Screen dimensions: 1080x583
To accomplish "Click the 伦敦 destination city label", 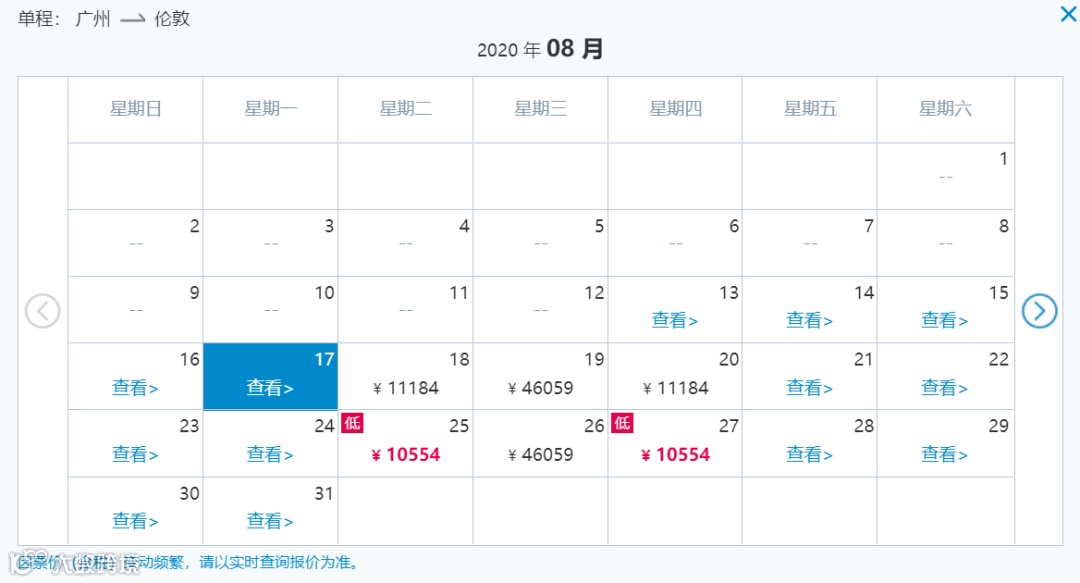I will click(172, 19).
